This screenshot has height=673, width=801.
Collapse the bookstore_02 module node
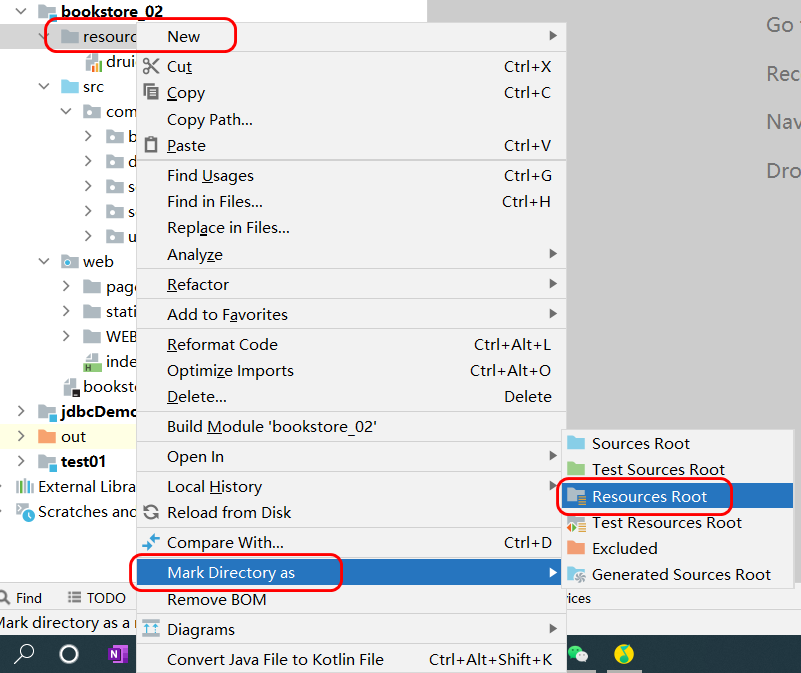point(21,11)
